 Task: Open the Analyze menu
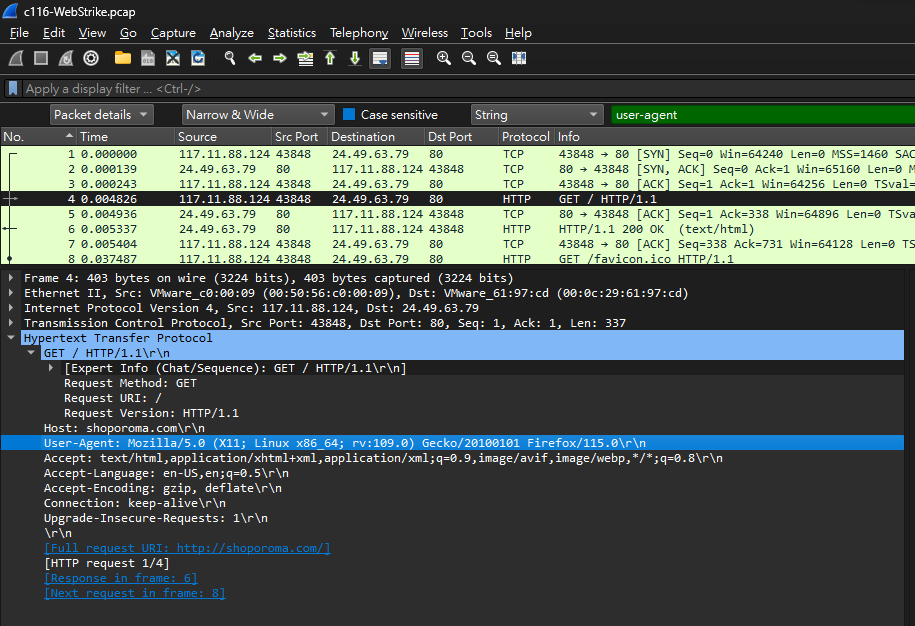pos(232,33)
